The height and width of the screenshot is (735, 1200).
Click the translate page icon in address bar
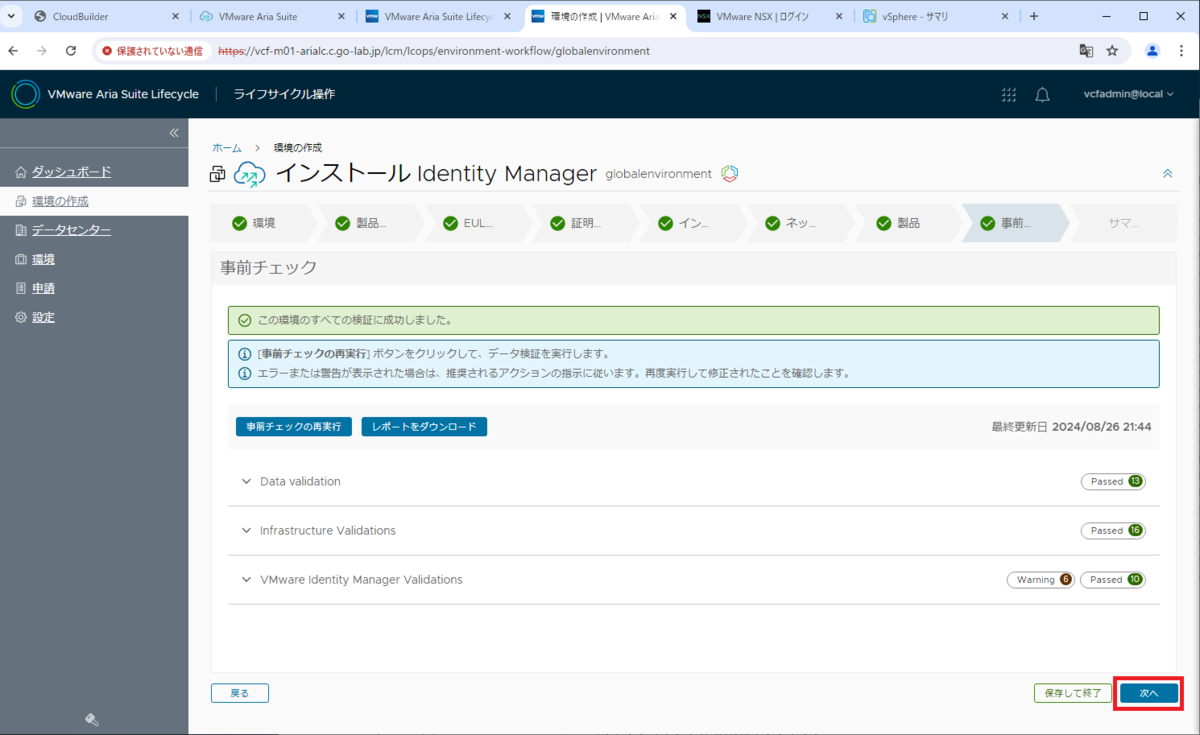coord(1086,51)
